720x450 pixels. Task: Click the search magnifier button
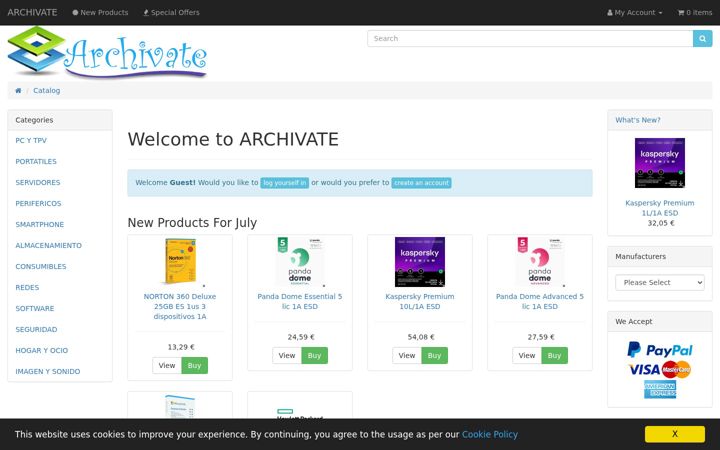pyautogui.click(x=702, y=39)
